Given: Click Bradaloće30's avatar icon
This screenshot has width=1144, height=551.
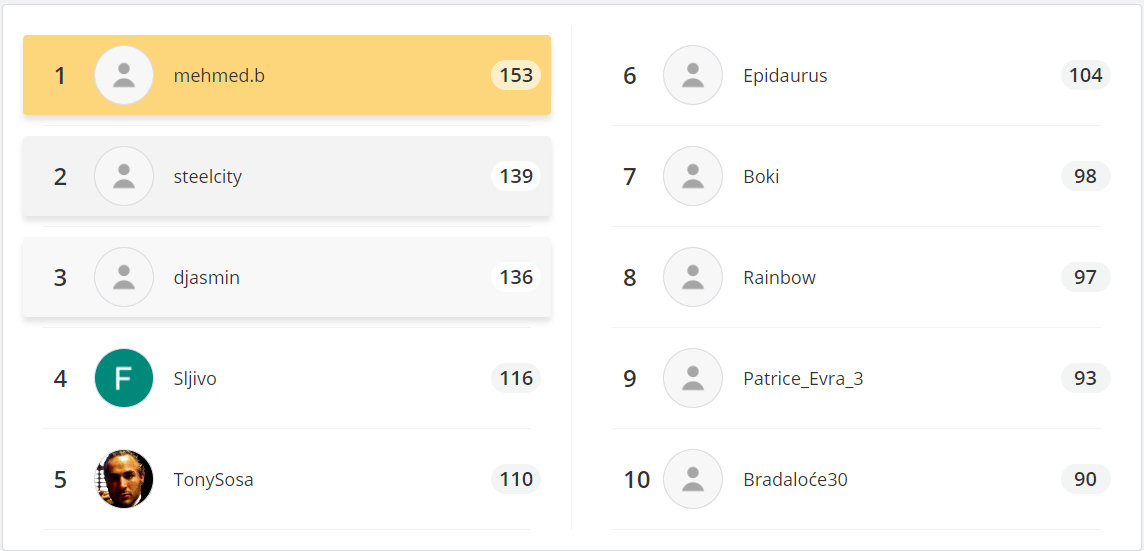Looking at the screenshot, I should (693, 480).
